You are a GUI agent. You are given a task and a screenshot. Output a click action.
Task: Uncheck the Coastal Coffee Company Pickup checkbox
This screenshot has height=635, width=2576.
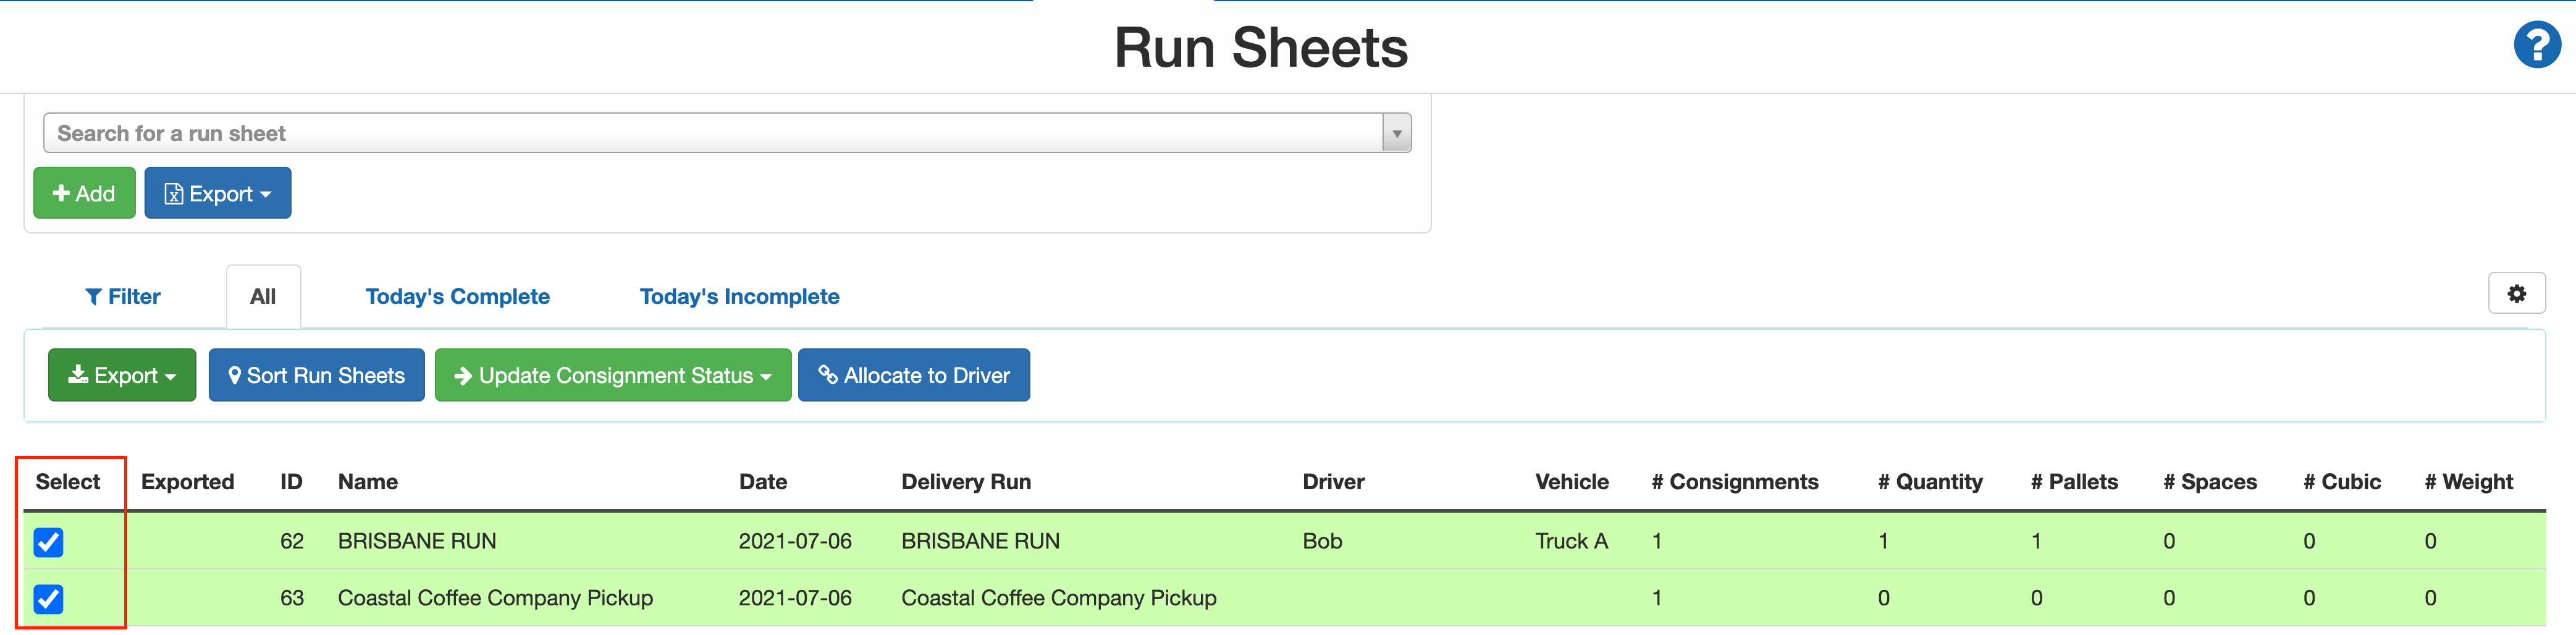click(x=48, y=599)
